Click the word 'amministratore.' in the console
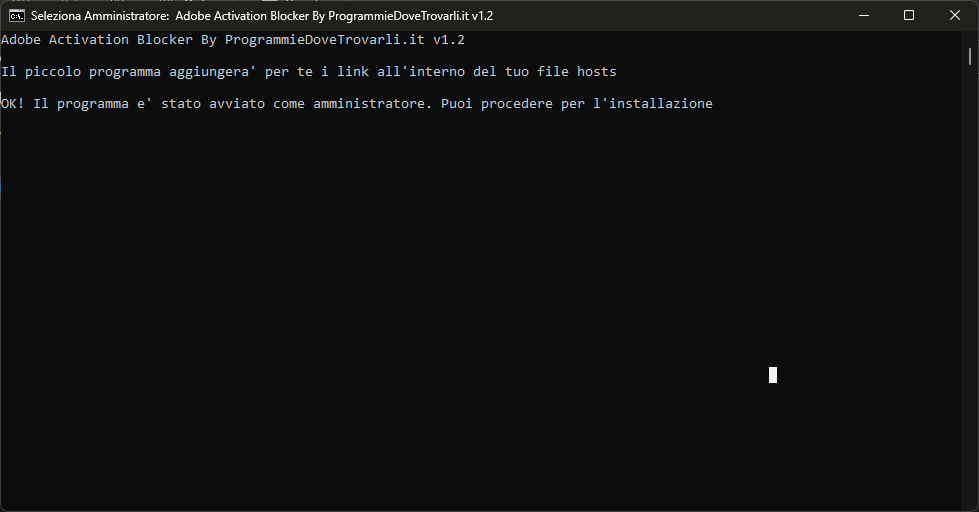This screenshot has height=512, width=979. [x=373, y=103]
